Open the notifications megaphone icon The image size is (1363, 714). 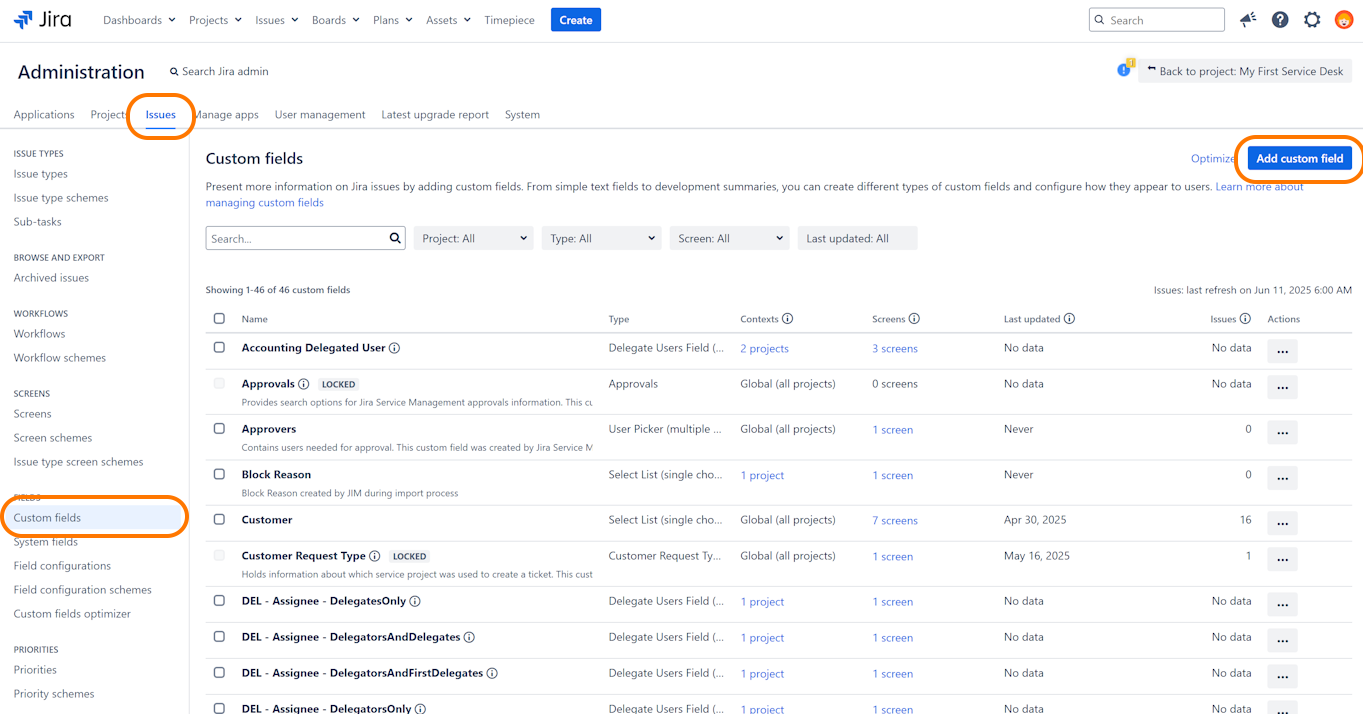[1247, 20]
